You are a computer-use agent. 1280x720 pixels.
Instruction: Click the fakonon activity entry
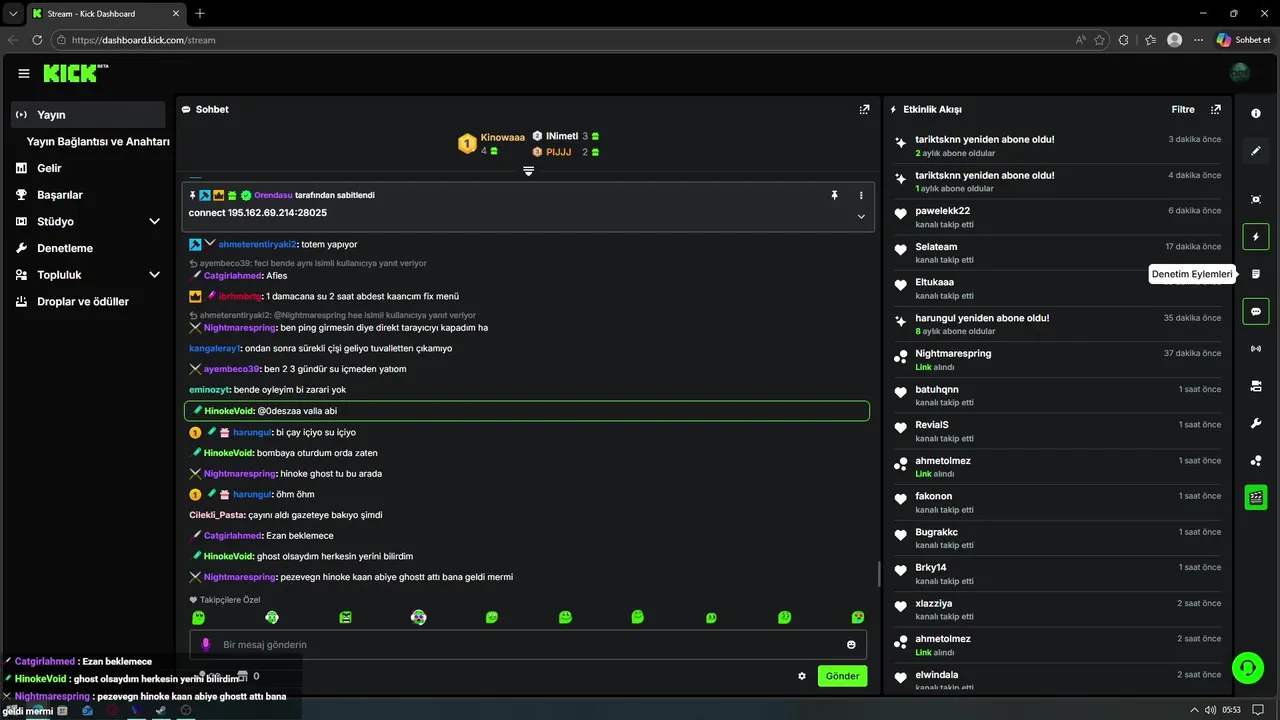coord(1058,502)
